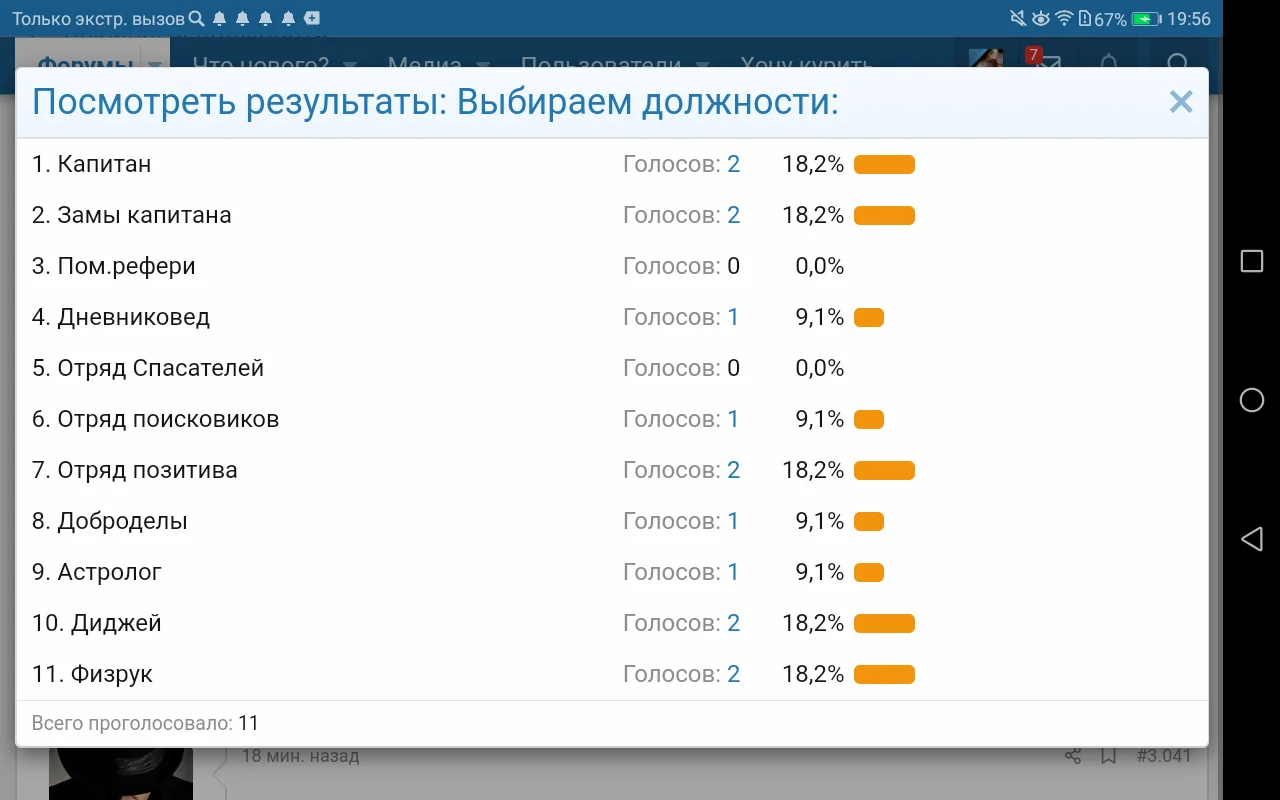The height and width of the screenshot is (800, 1280).
Task: Close the poll results dialog with the X
Action: pyautogui.click(x=1181, y=101)
